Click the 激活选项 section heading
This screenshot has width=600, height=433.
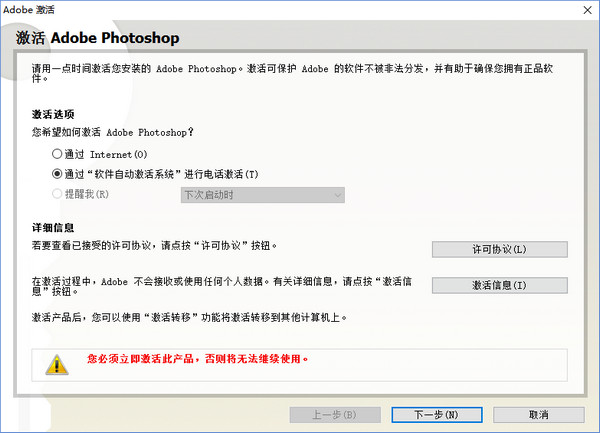[53, 114]
